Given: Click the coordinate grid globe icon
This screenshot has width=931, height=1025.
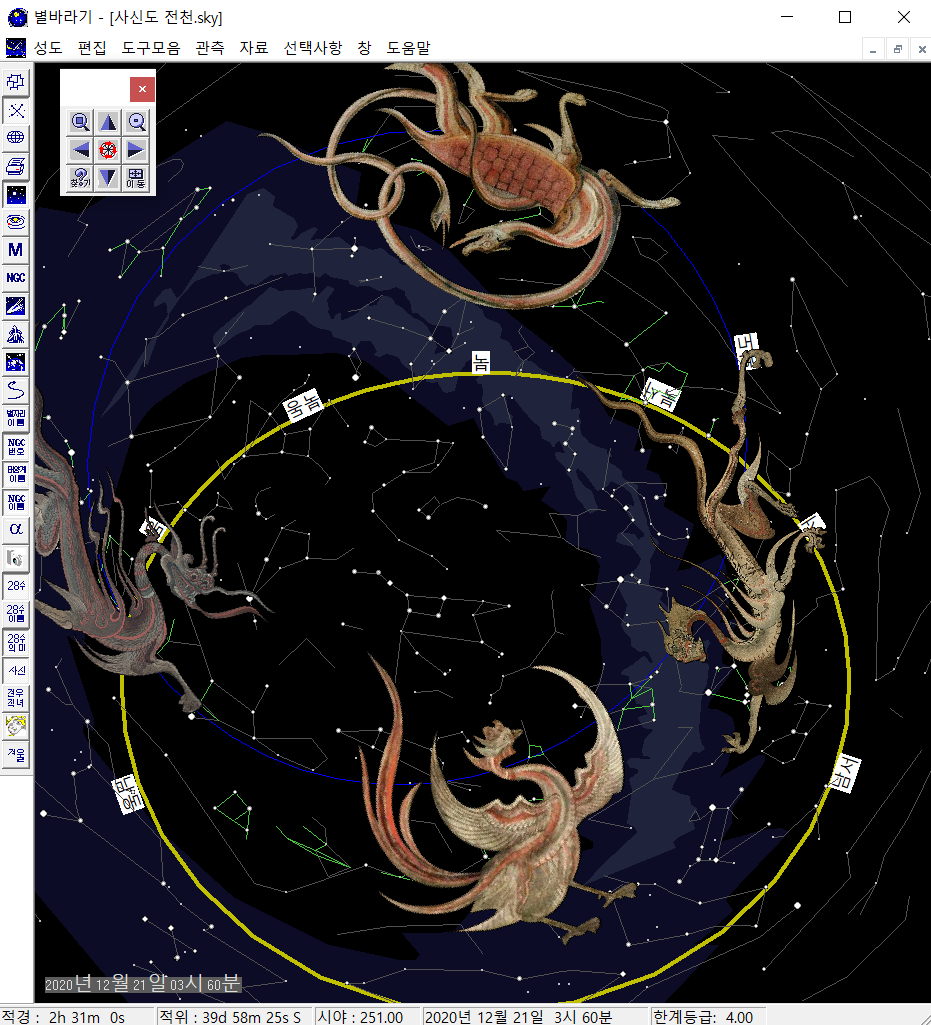Looking at the screenshot, I should pyautogui.click(x=16, y=138).
